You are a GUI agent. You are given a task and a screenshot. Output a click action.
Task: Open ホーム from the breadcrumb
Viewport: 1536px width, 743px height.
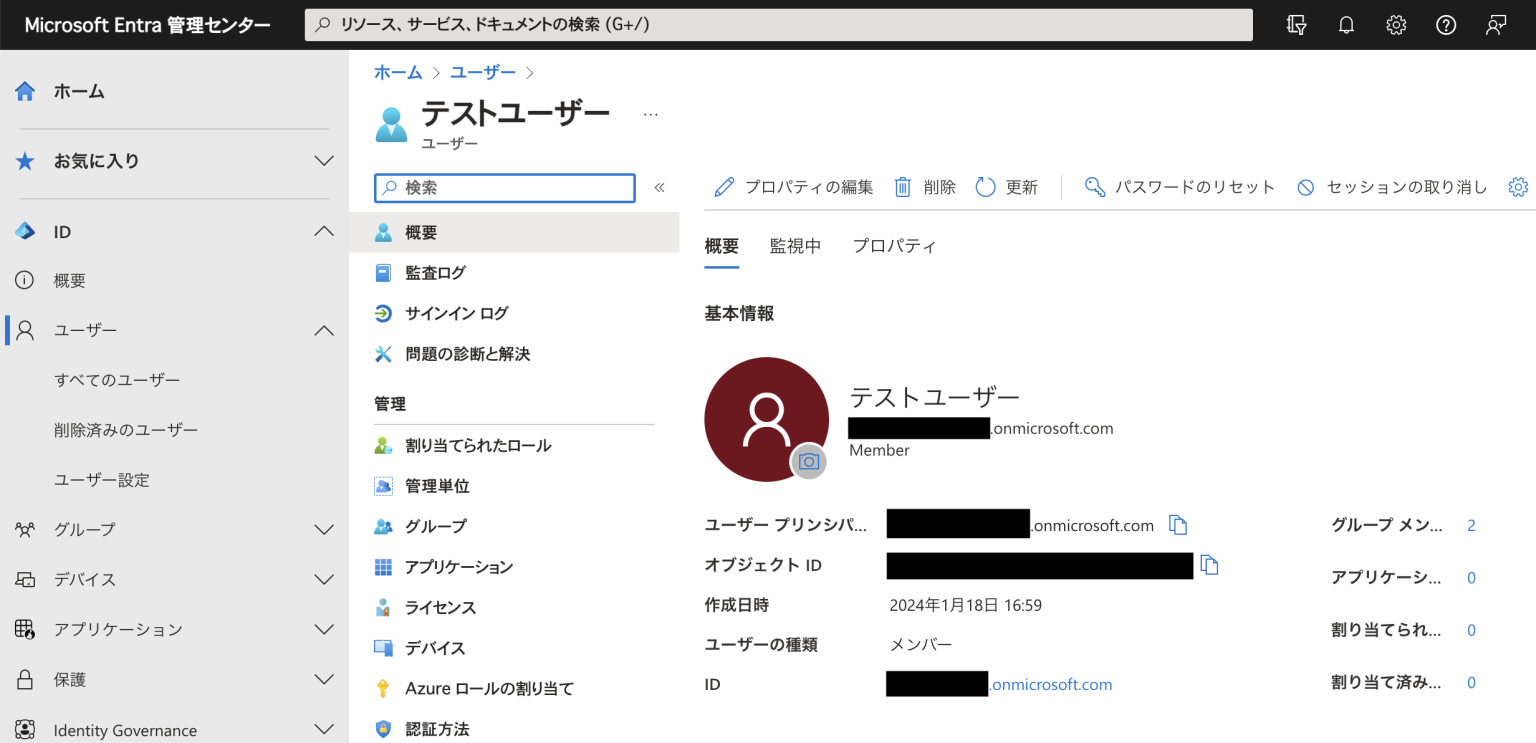tap(397, 72)
